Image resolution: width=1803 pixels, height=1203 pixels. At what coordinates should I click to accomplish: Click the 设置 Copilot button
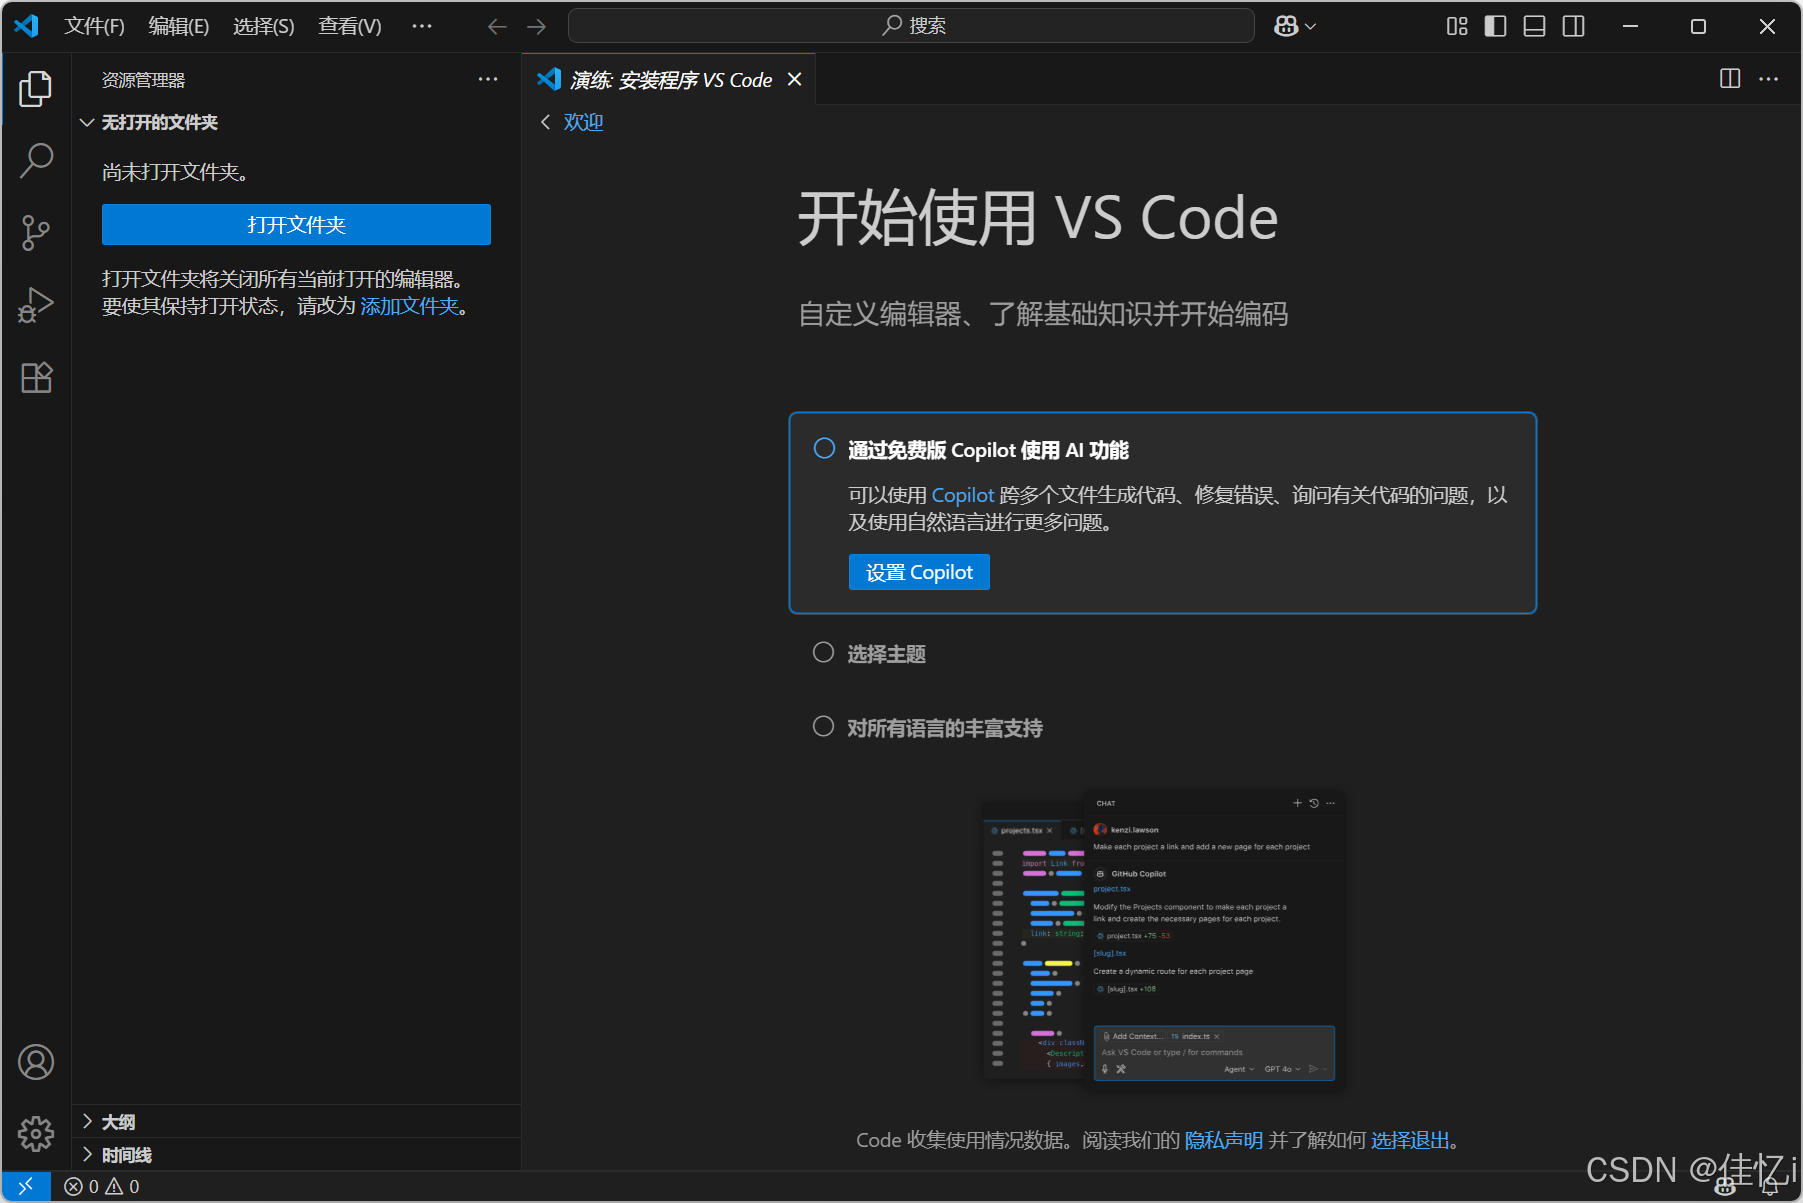[x=918, y=571]
